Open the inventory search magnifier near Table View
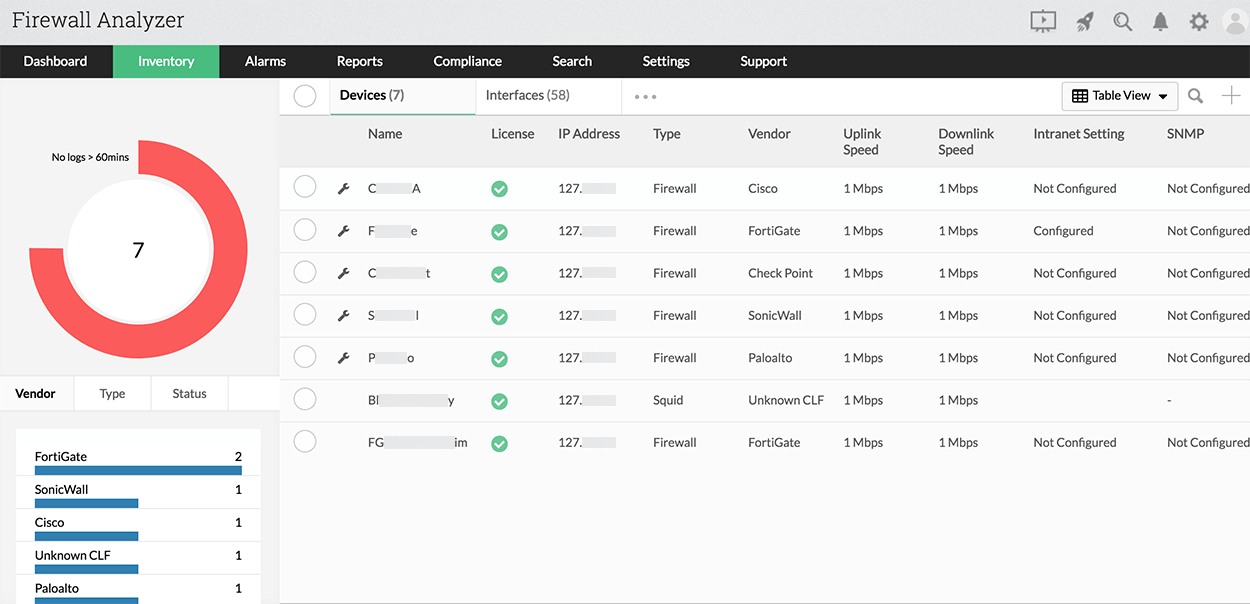 pyautogui.click(x=1195, y=95)
